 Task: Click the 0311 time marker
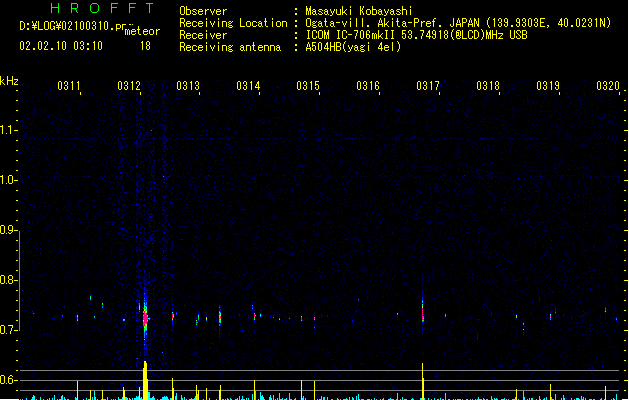69,85
